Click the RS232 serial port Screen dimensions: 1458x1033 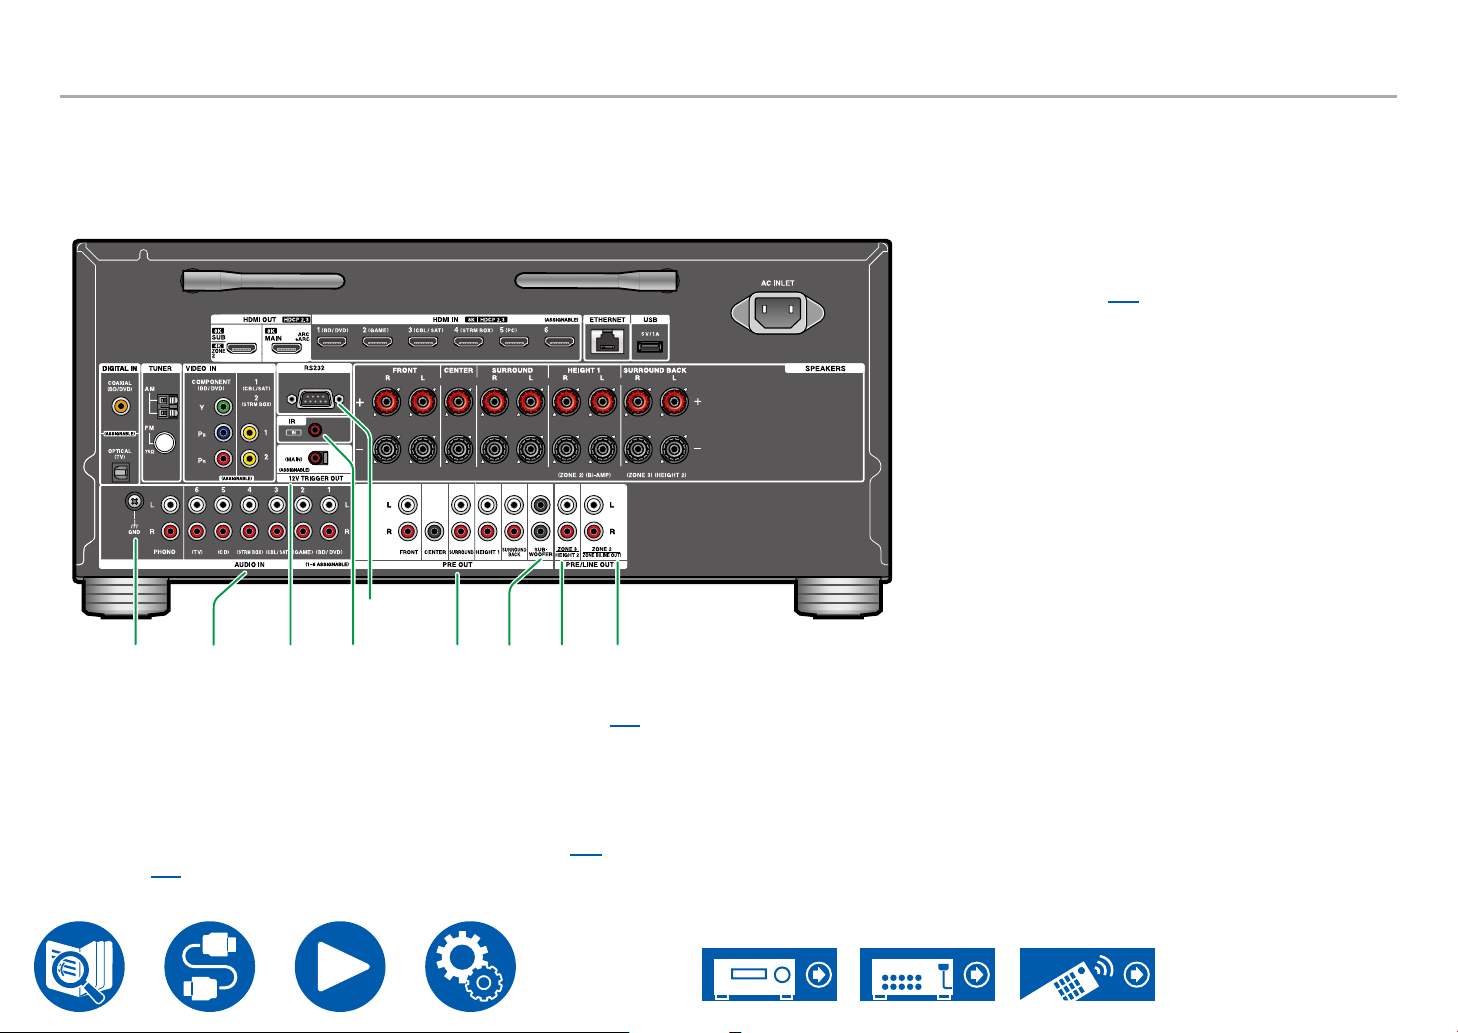click(315, 399)
